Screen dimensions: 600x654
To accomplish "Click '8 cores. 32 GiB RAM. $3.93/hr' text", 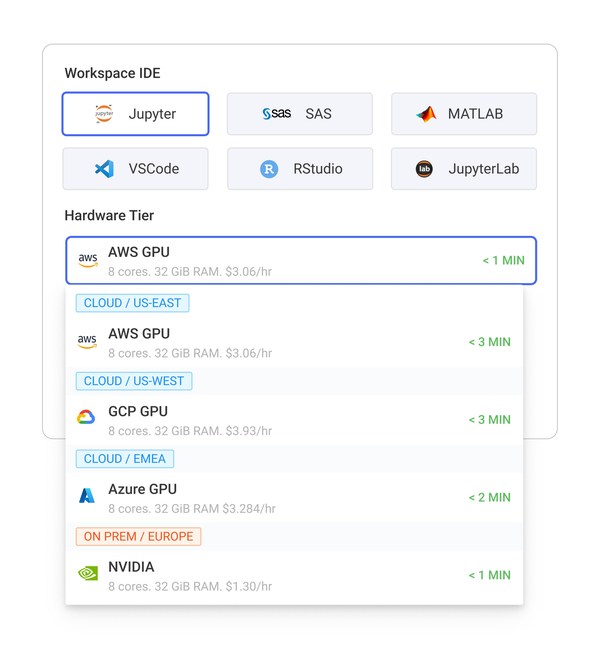I will 190,431.
